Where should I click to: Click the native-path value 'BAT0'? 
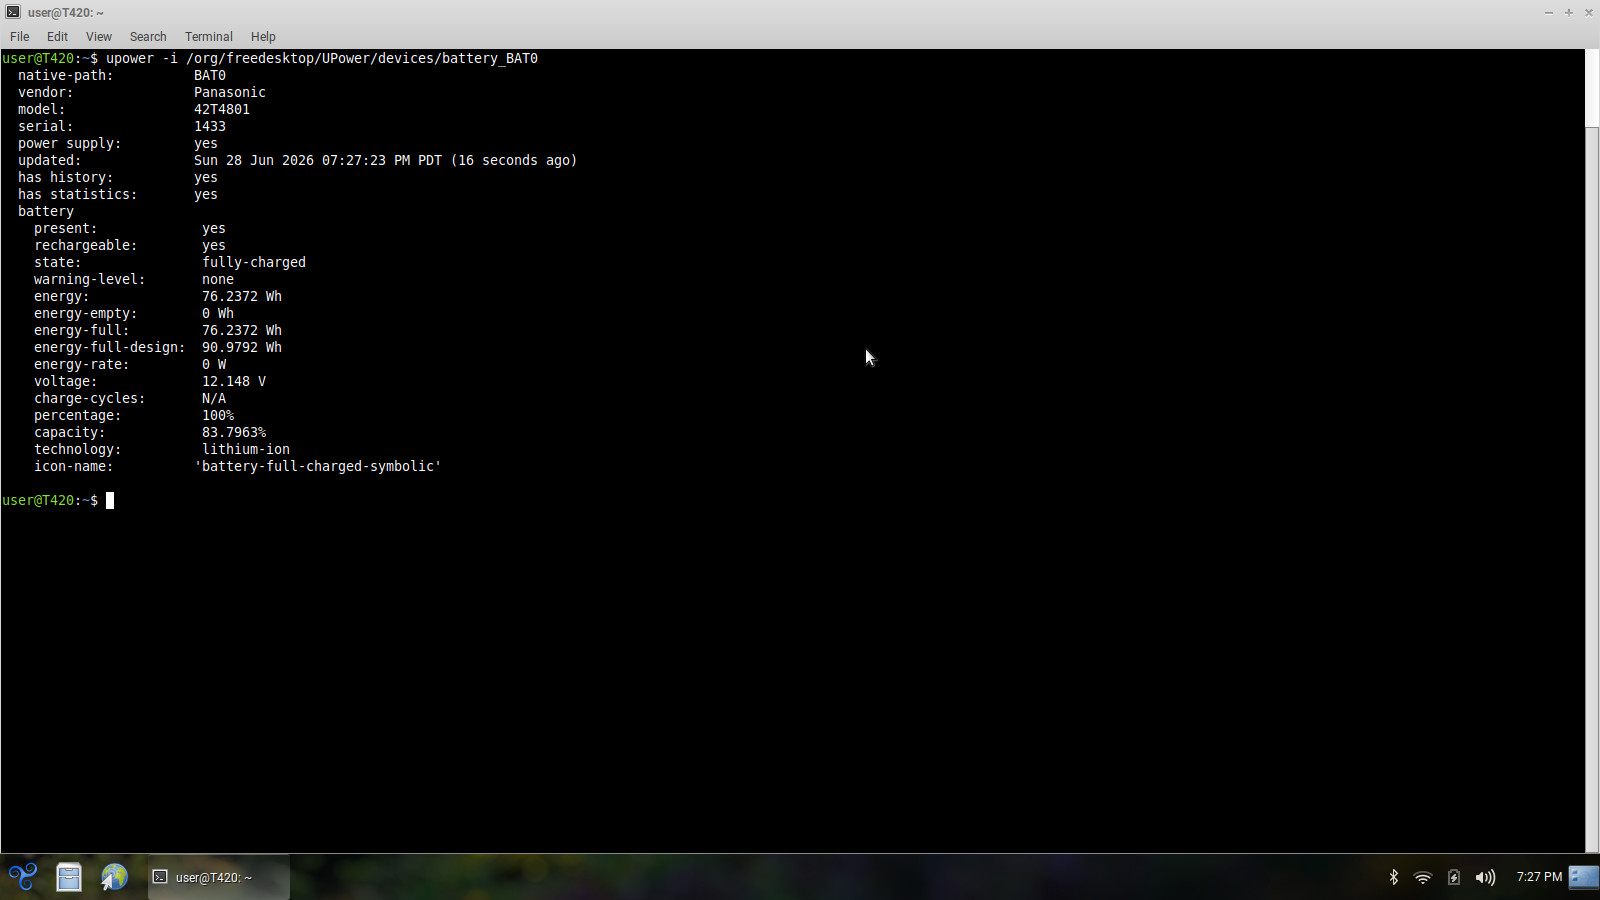click(210, 75)
